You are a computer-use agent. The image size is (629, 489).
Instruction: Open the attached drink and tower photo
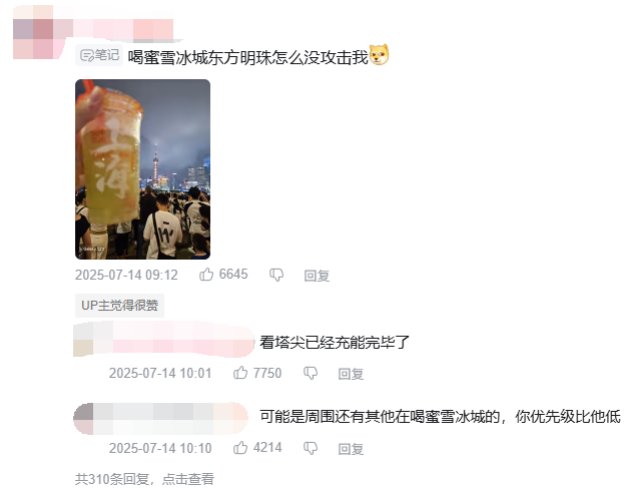click(x=142, y=169)
